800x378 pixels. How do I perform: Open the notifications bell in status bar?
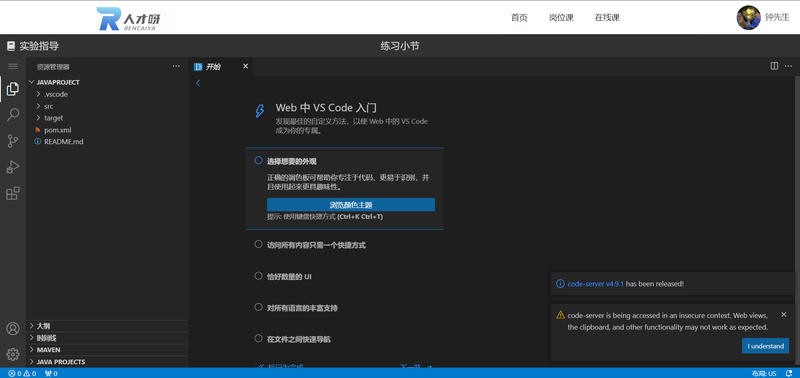[788, 373]
